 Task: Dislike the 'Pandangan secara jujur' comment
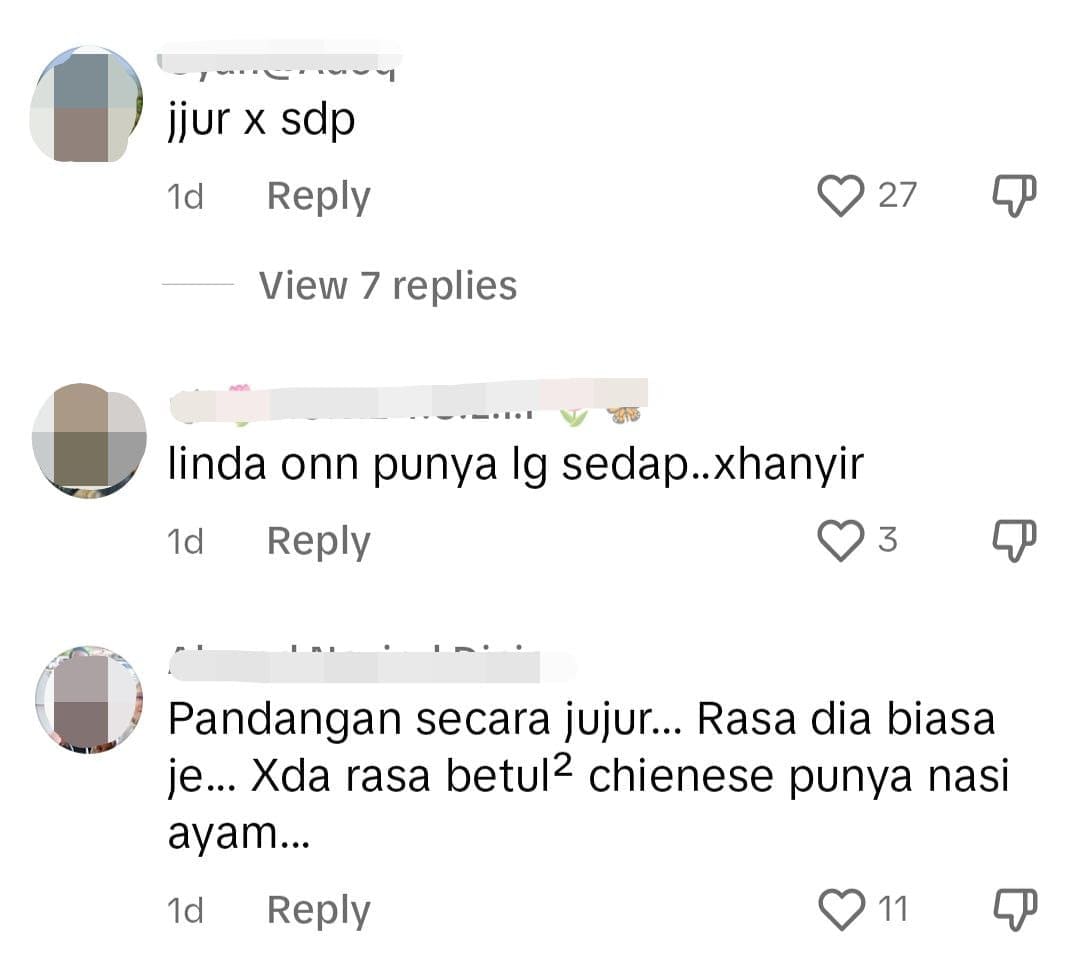pyautogui.click(x=1014, y=910)
